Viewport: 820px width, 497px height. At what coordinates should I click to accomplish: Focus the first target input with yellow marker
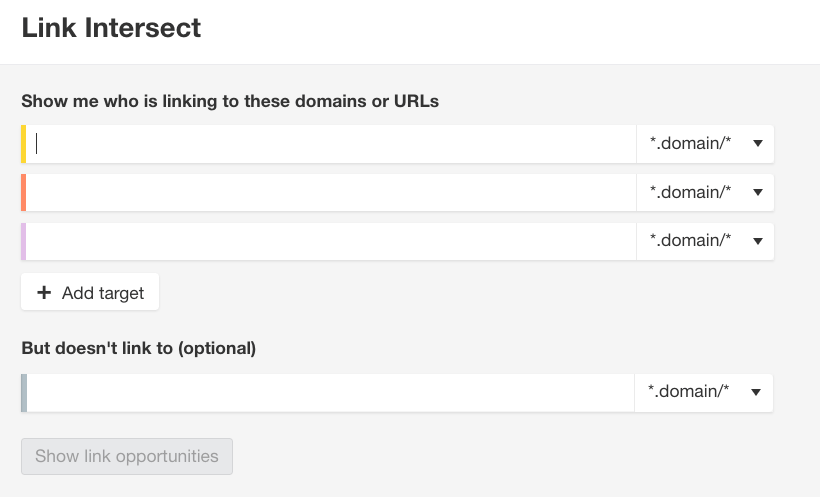coord(330,144)
